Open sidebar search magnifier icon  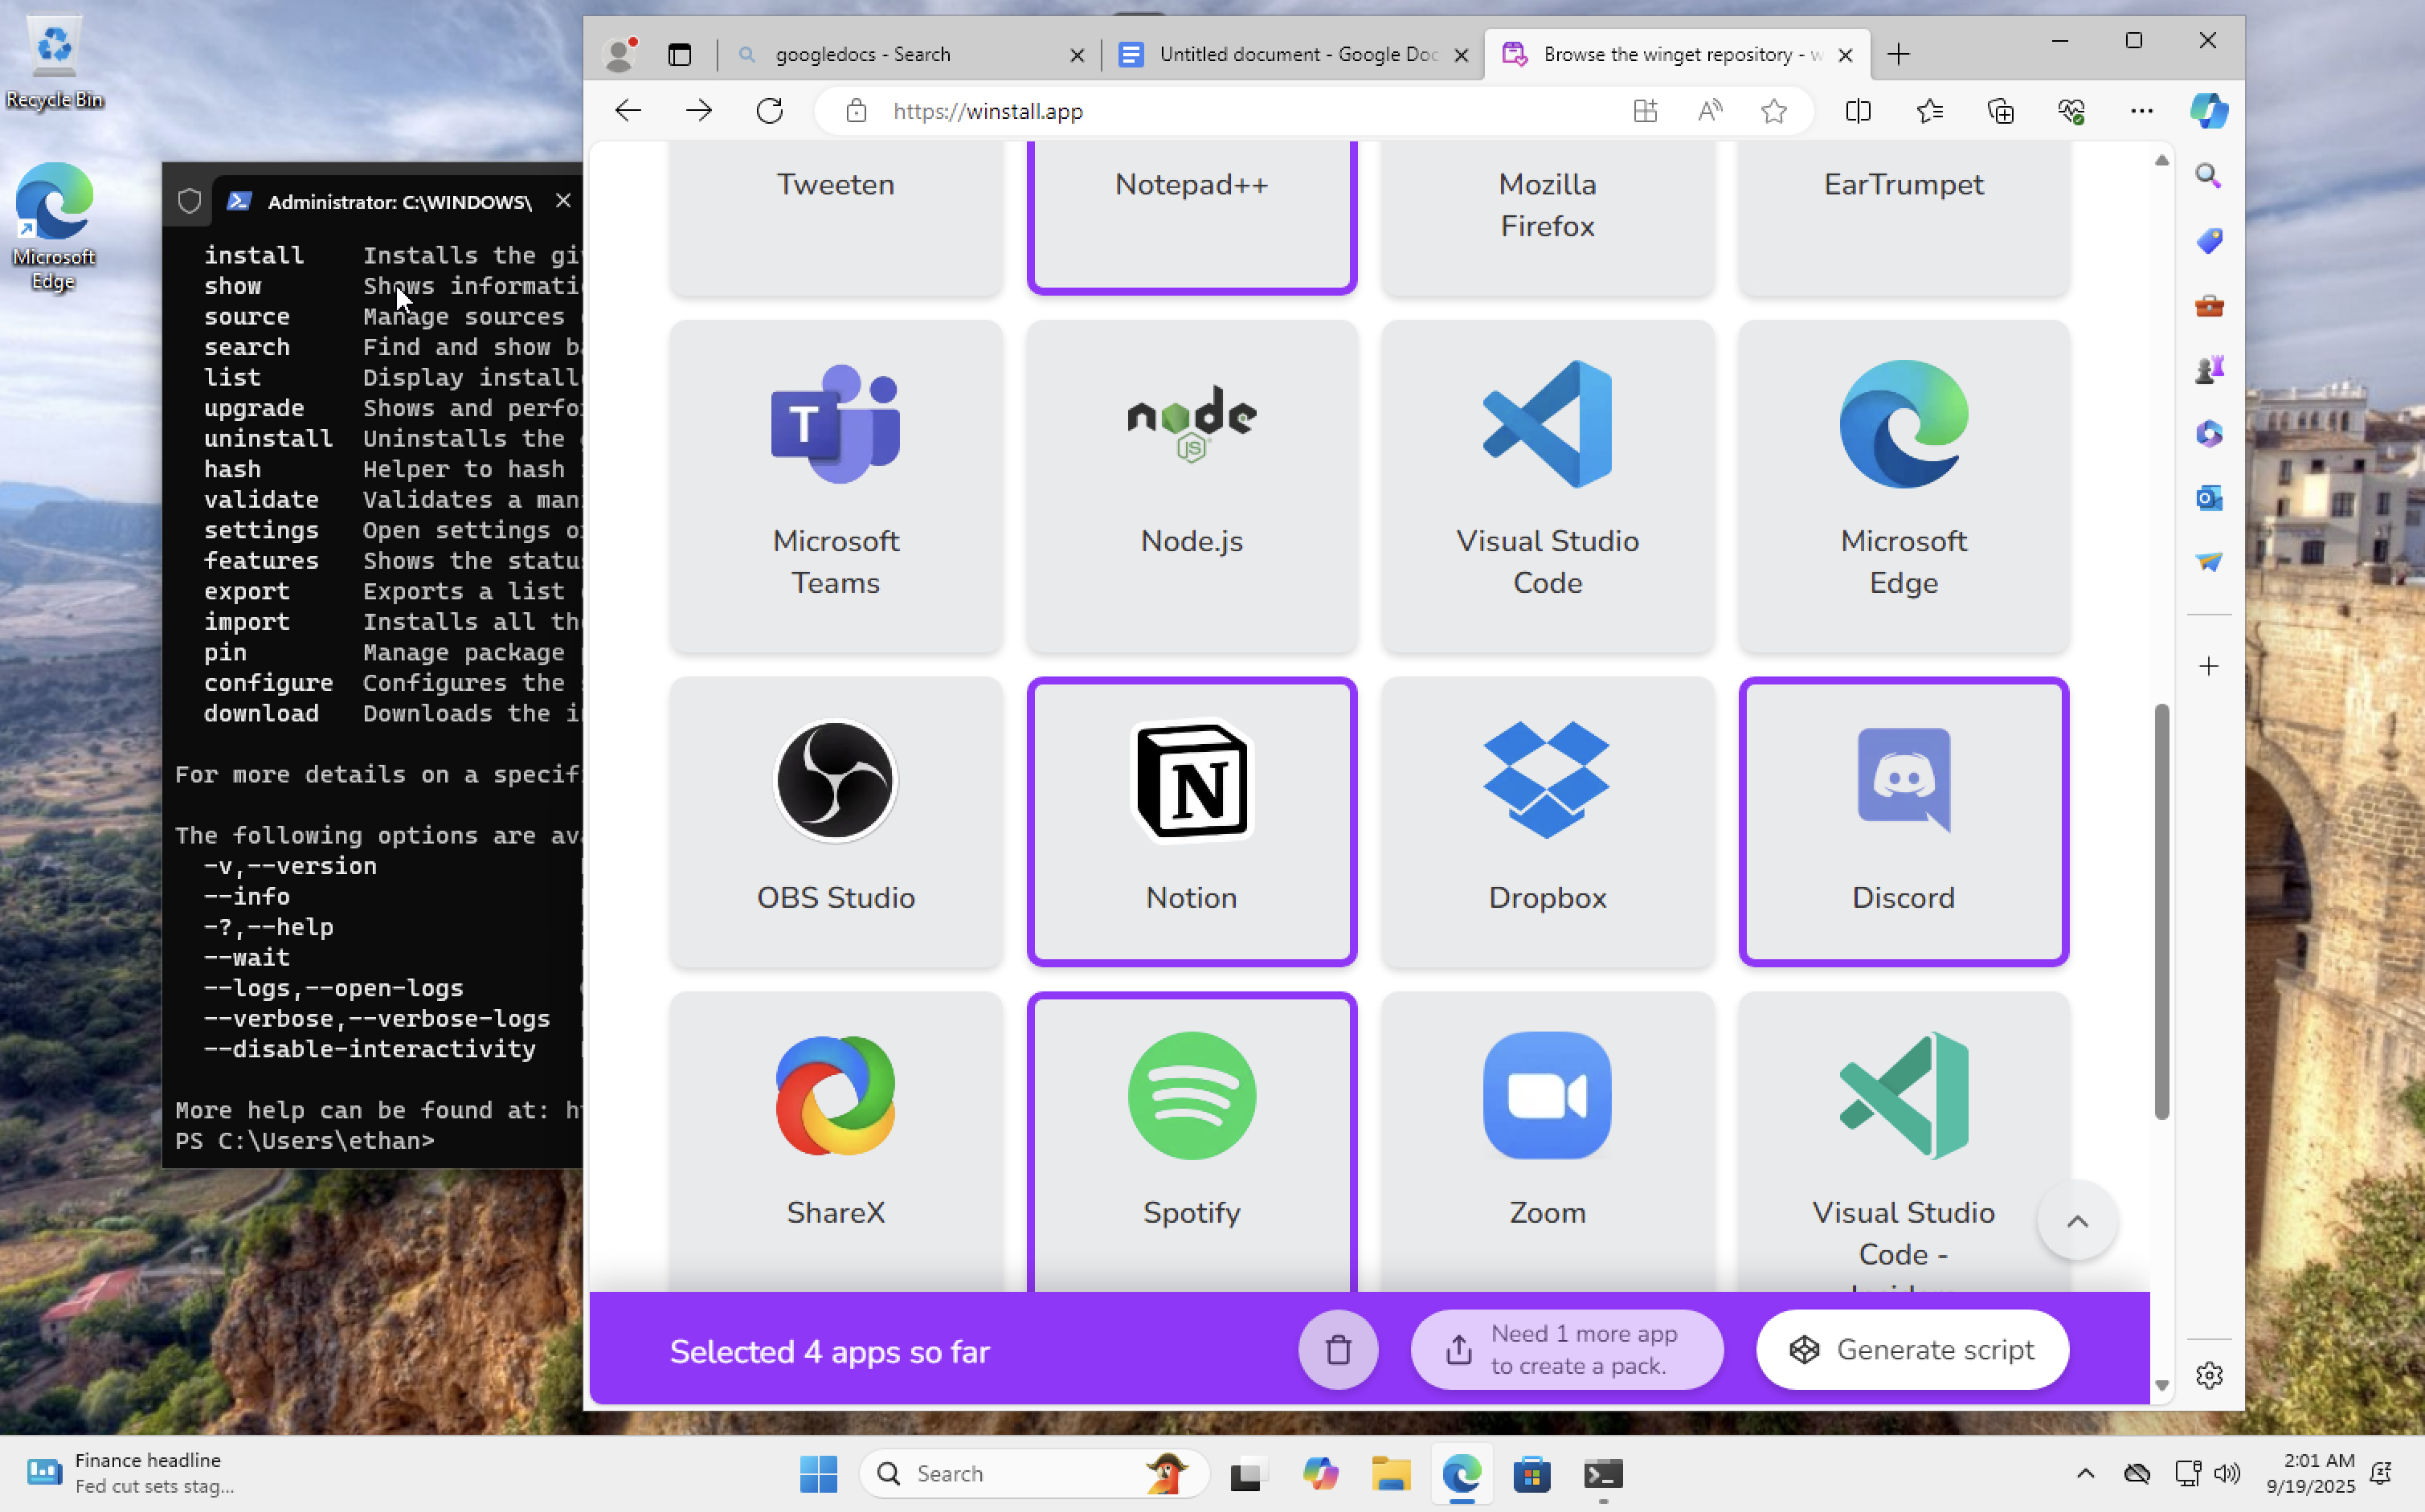pos(2208,176)
